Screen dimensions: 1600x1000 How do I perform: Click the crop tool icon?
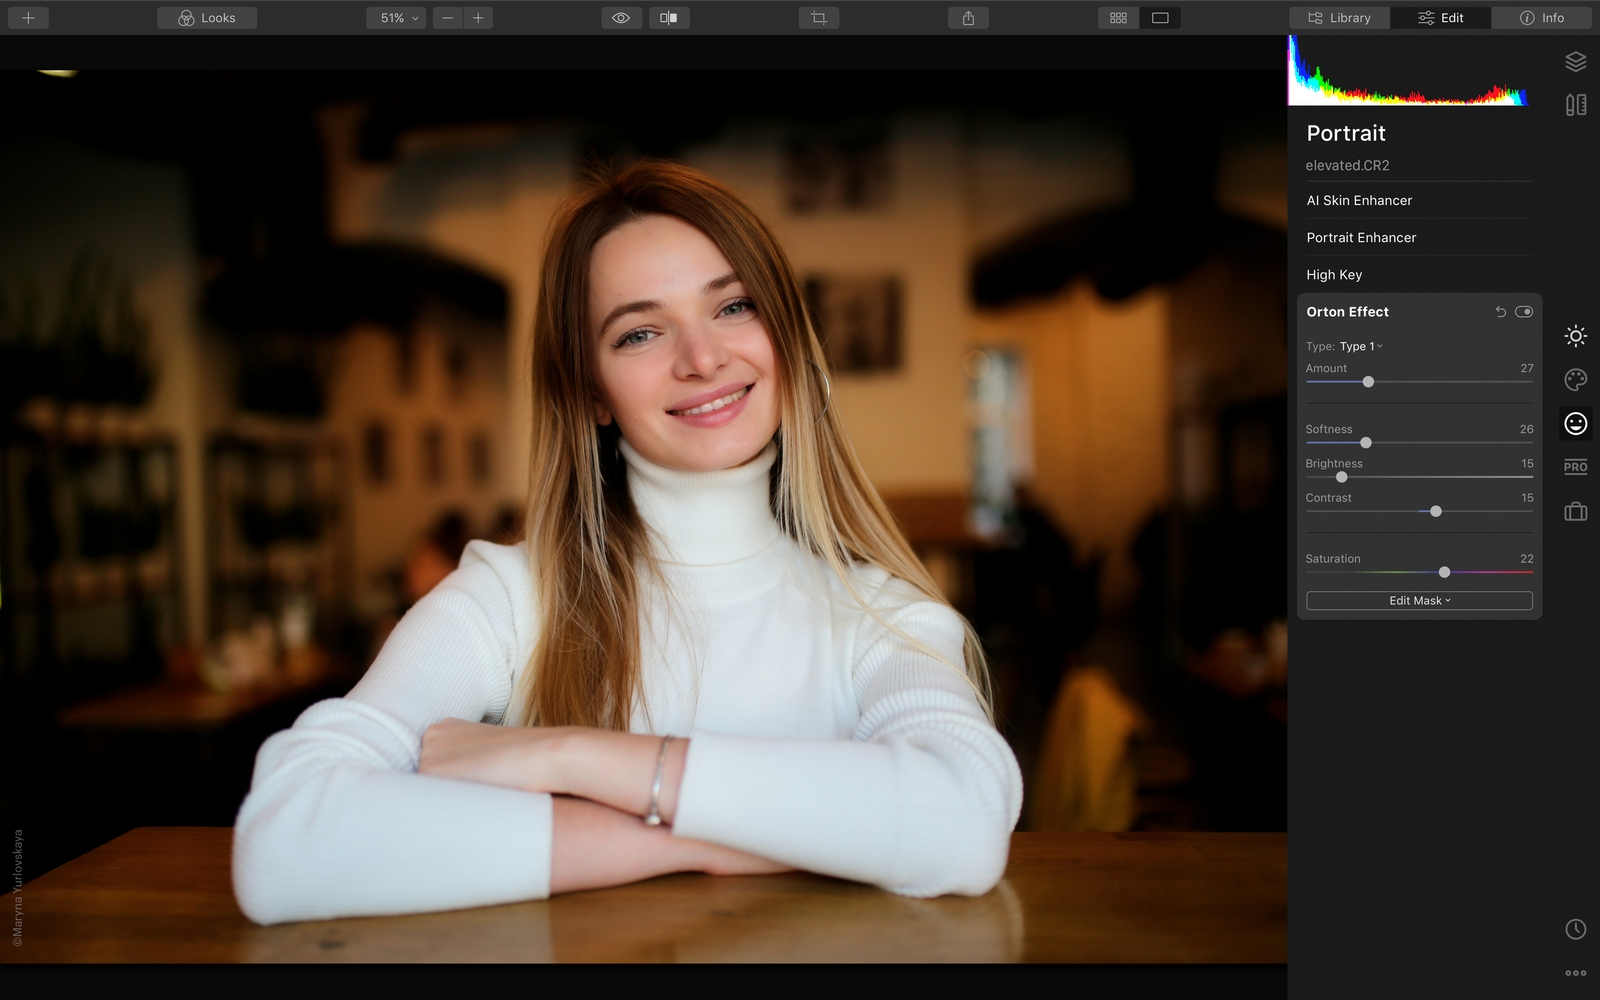pos(818,18)
